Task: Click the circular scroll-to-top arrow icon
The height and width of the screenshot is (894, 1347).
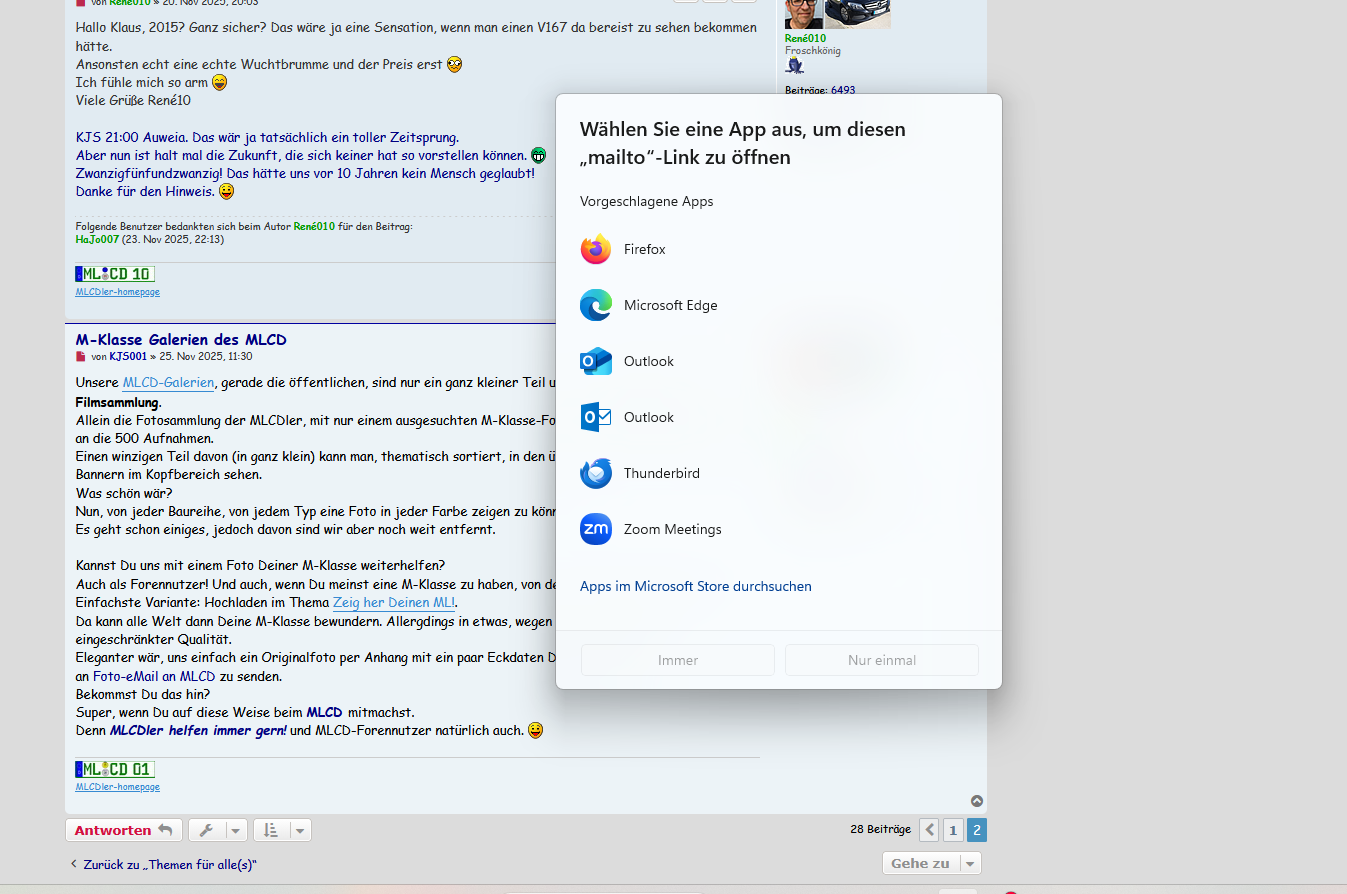Action: tap(977, 801)
